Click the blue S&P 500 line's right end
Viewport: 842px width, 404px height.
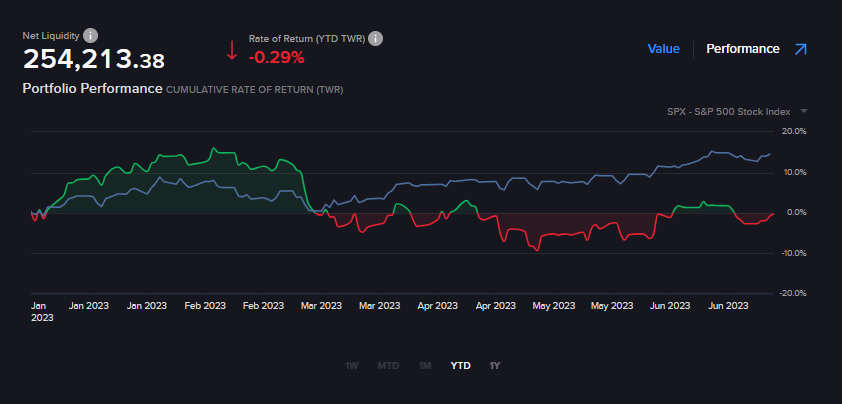[x=770, y=154]
